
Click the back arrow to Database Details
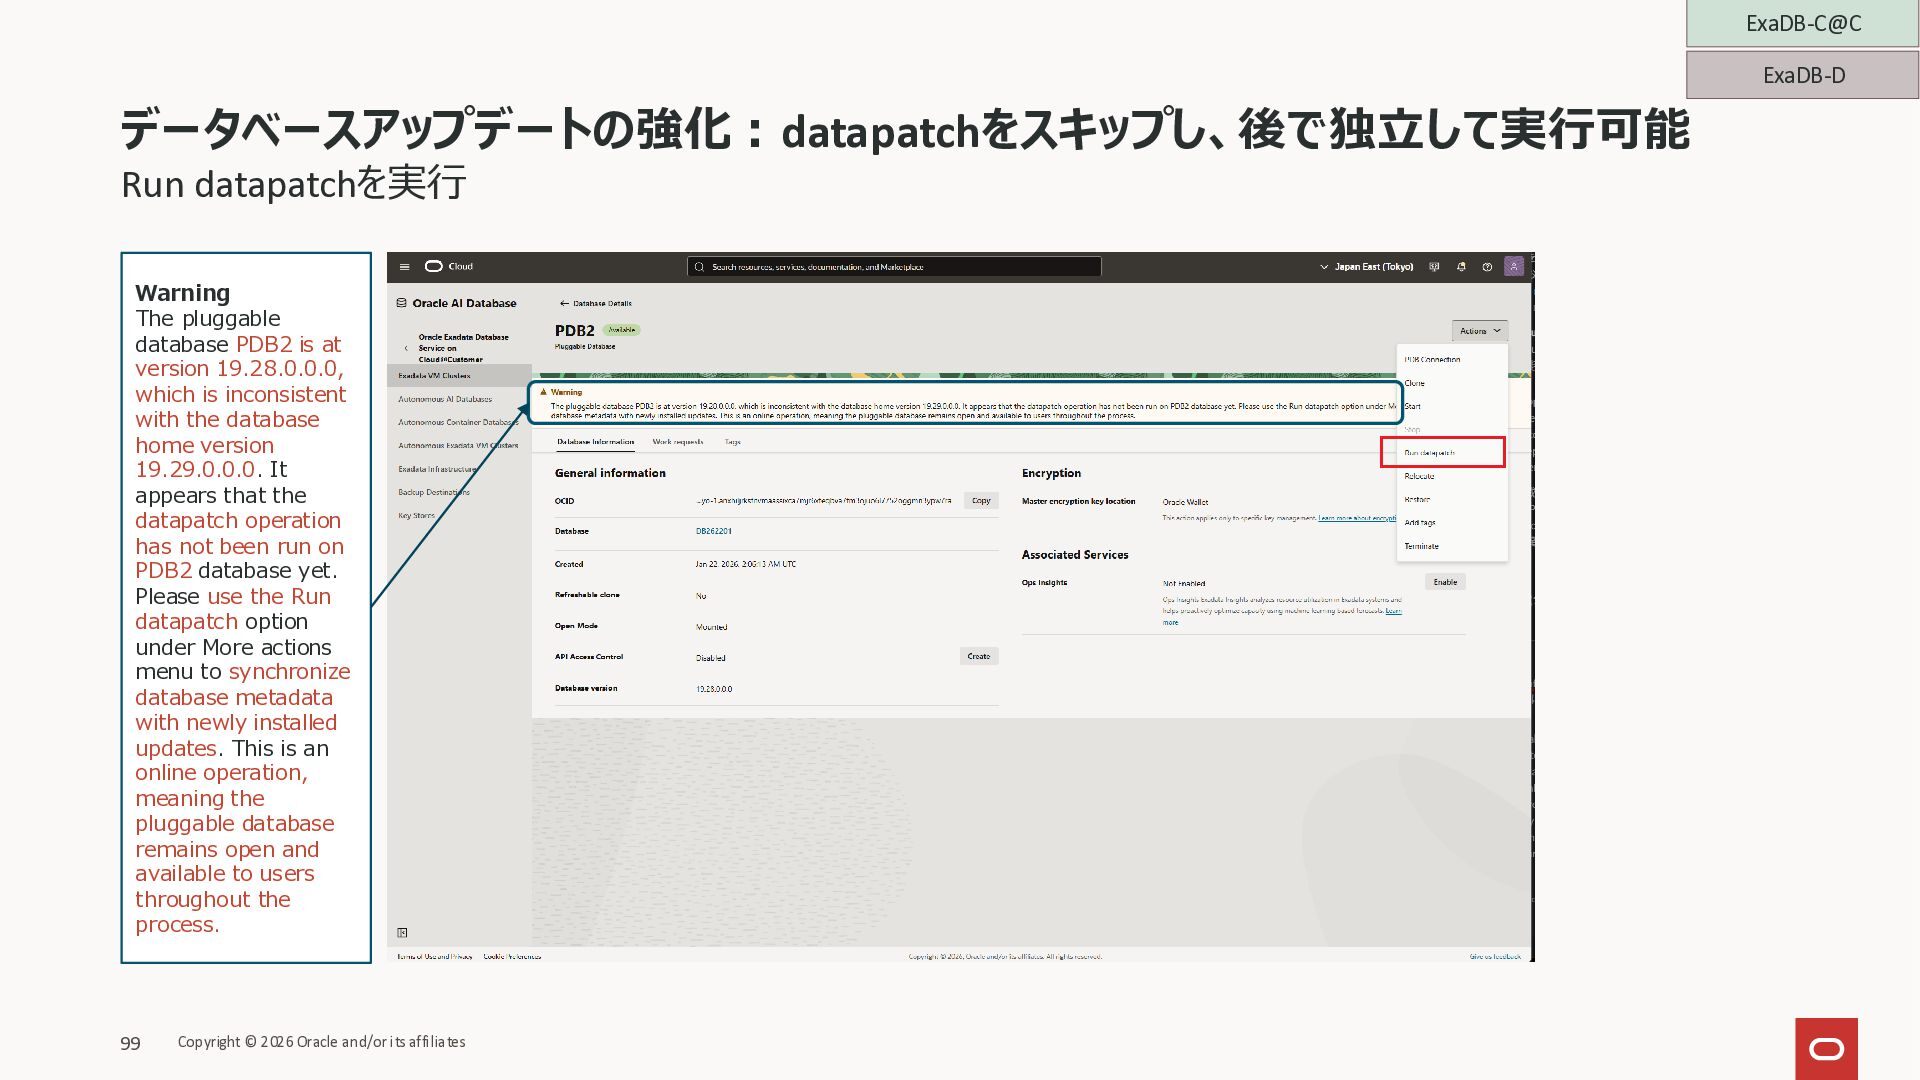tap(564, 303)
